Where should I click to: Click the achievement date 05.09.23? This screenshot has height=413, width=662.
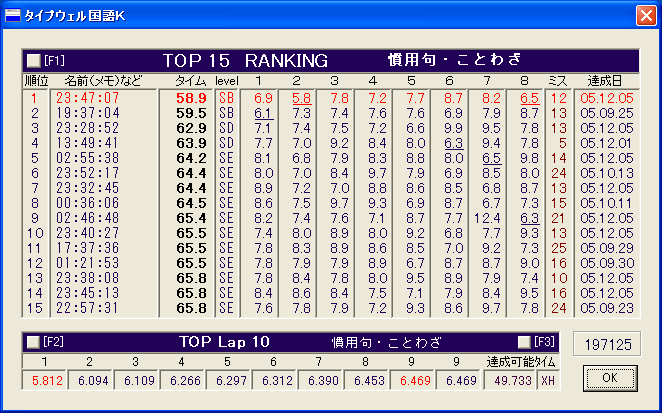tap(607, 308)
